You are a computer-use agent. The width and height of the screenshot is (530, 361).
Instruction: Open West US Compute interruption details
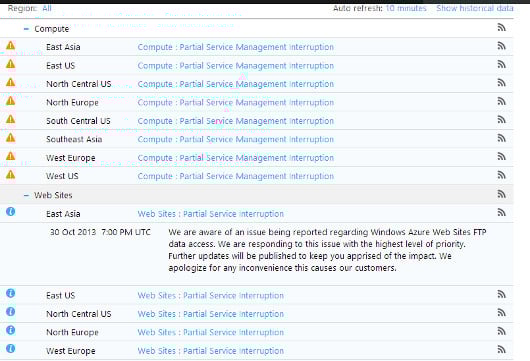(236, 176)
